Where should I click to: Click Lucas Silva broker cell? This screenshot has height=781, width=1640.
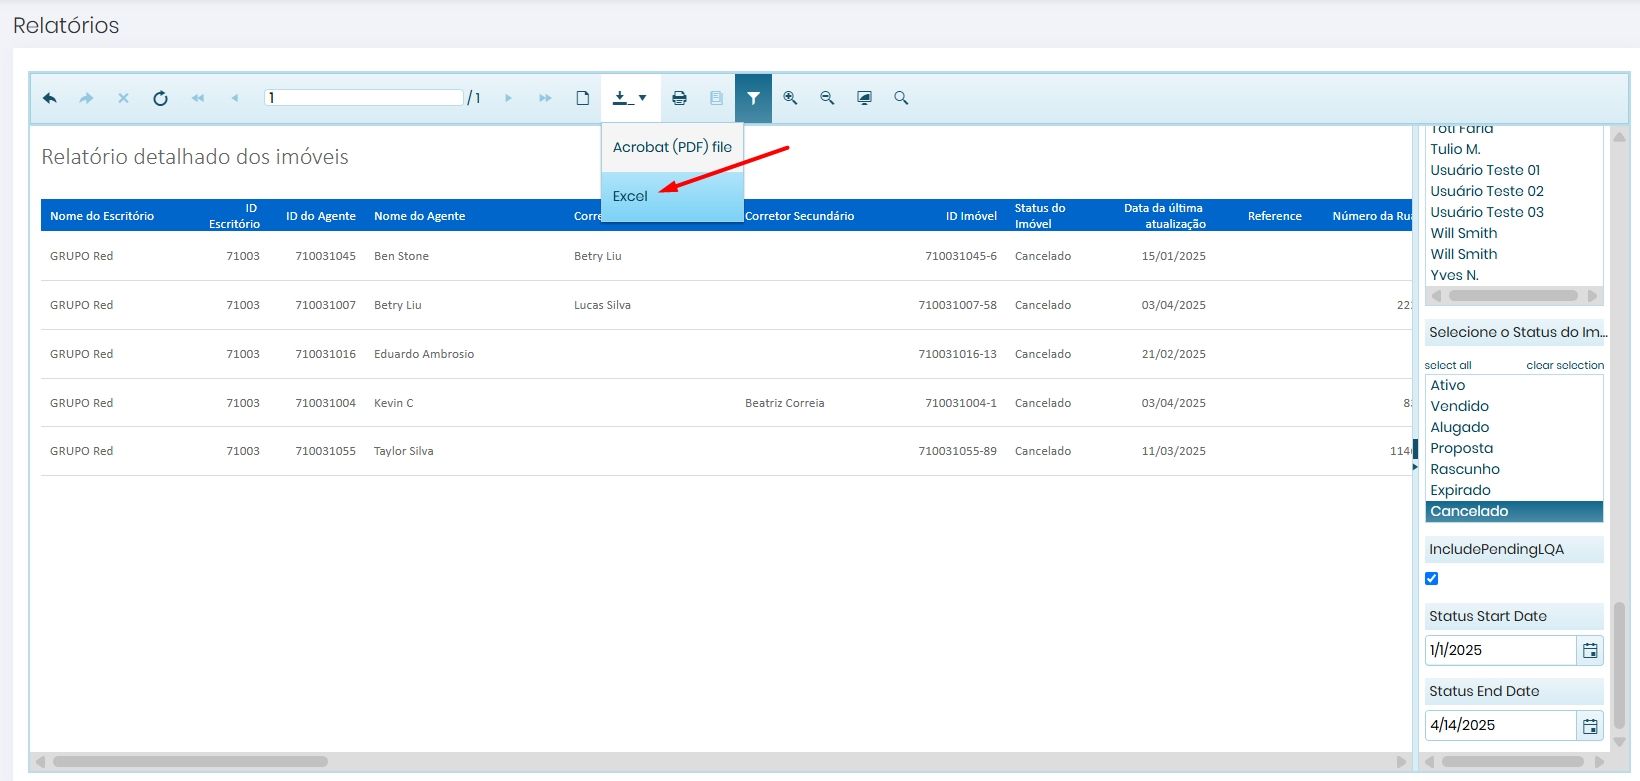602,305
